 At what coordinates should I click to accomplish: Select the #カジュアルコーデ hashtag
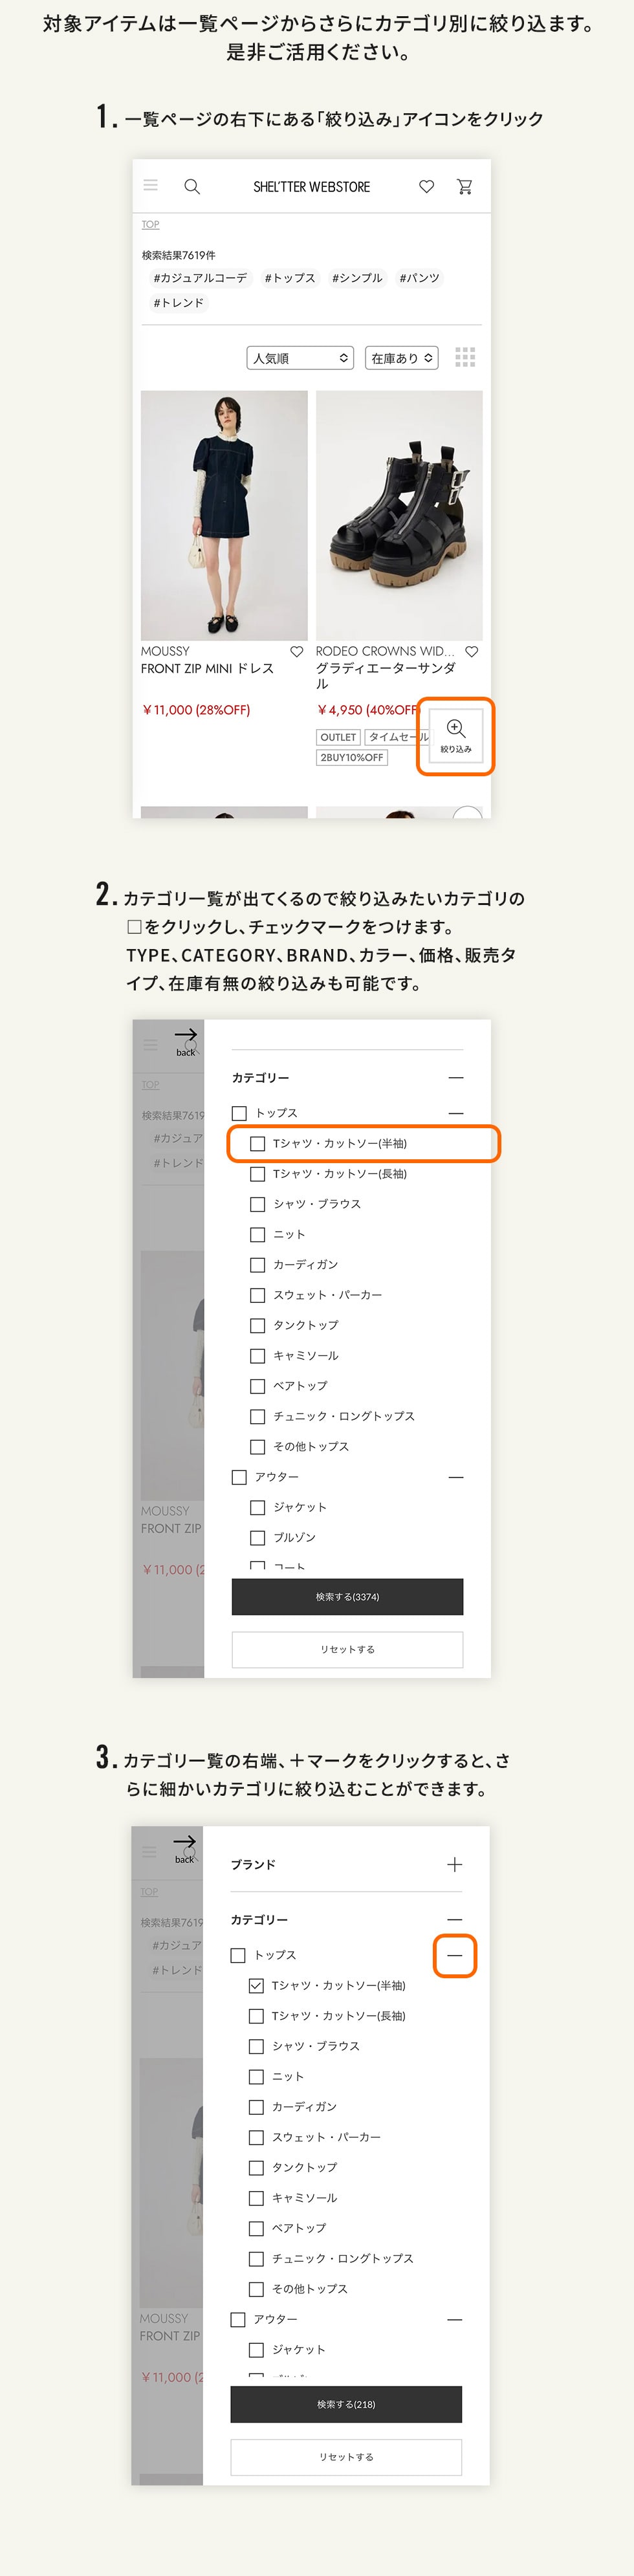click(x=200, y=278)
